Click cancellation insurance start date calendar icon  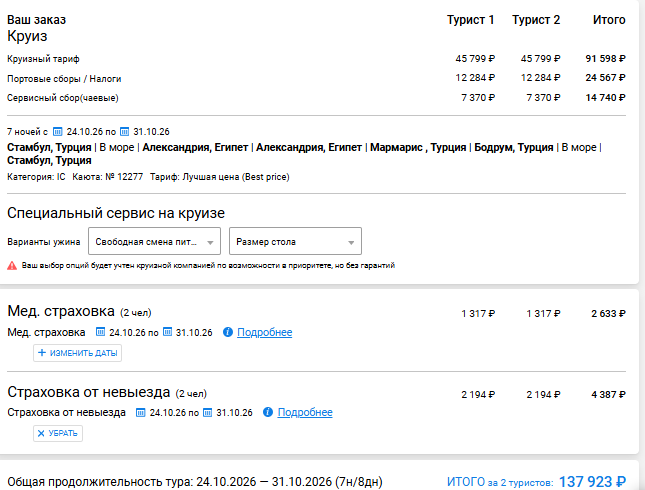141,412
